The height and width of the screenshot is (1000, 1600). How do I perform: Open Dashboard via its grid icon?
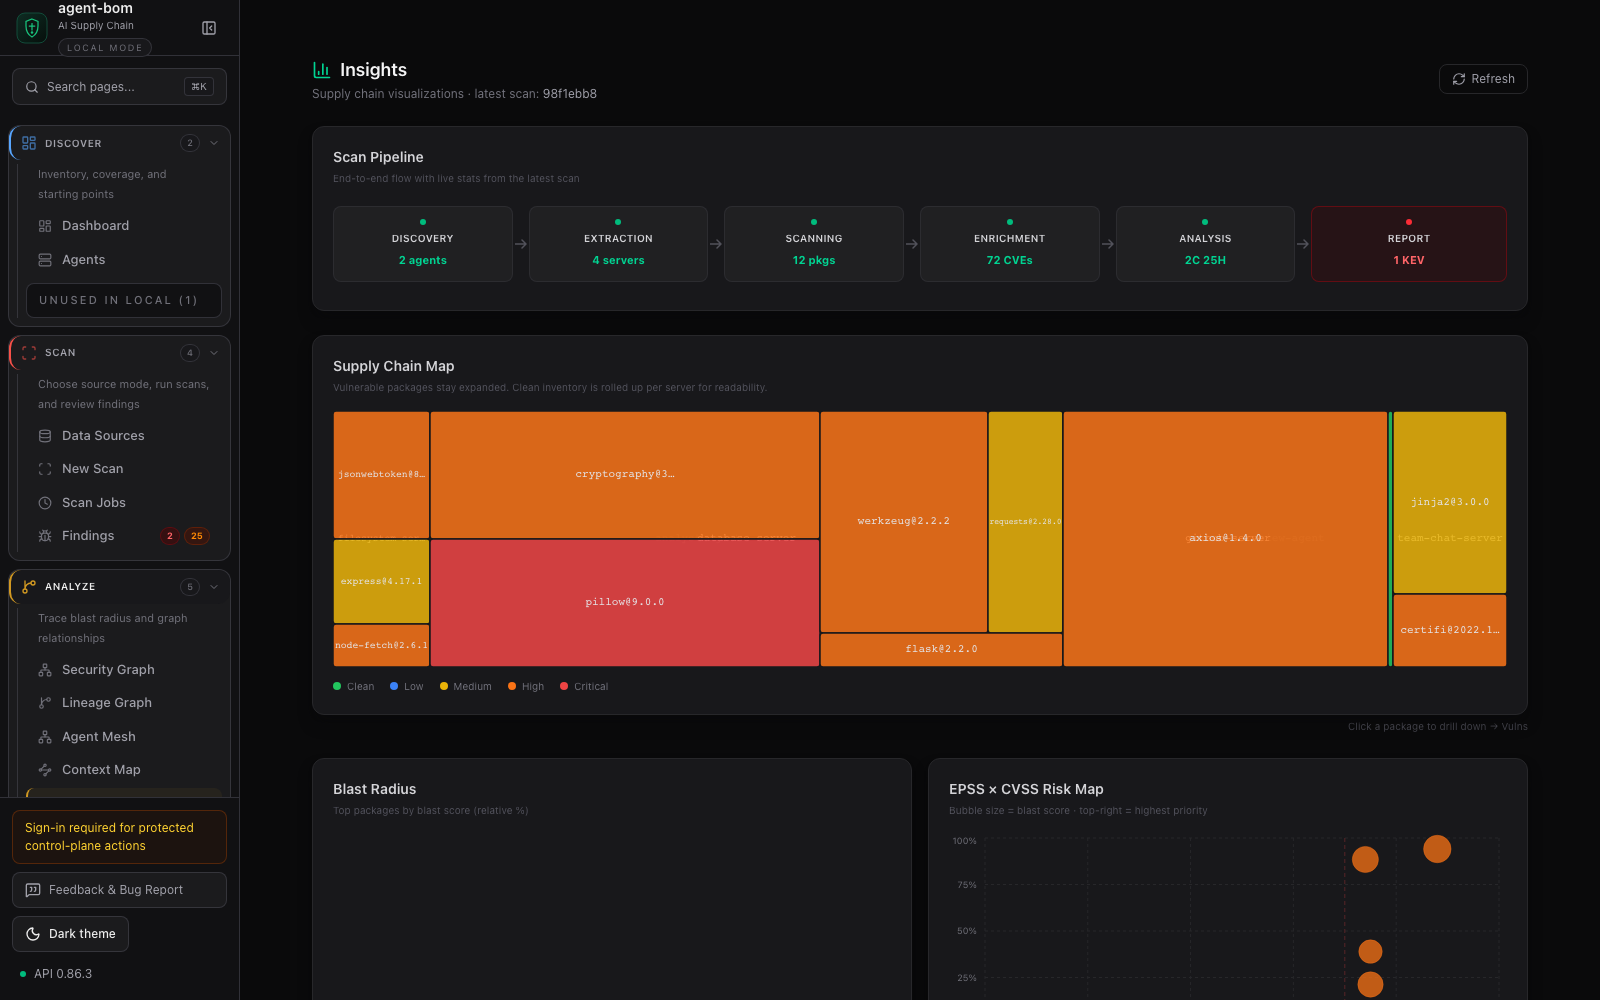coord(45,226)
